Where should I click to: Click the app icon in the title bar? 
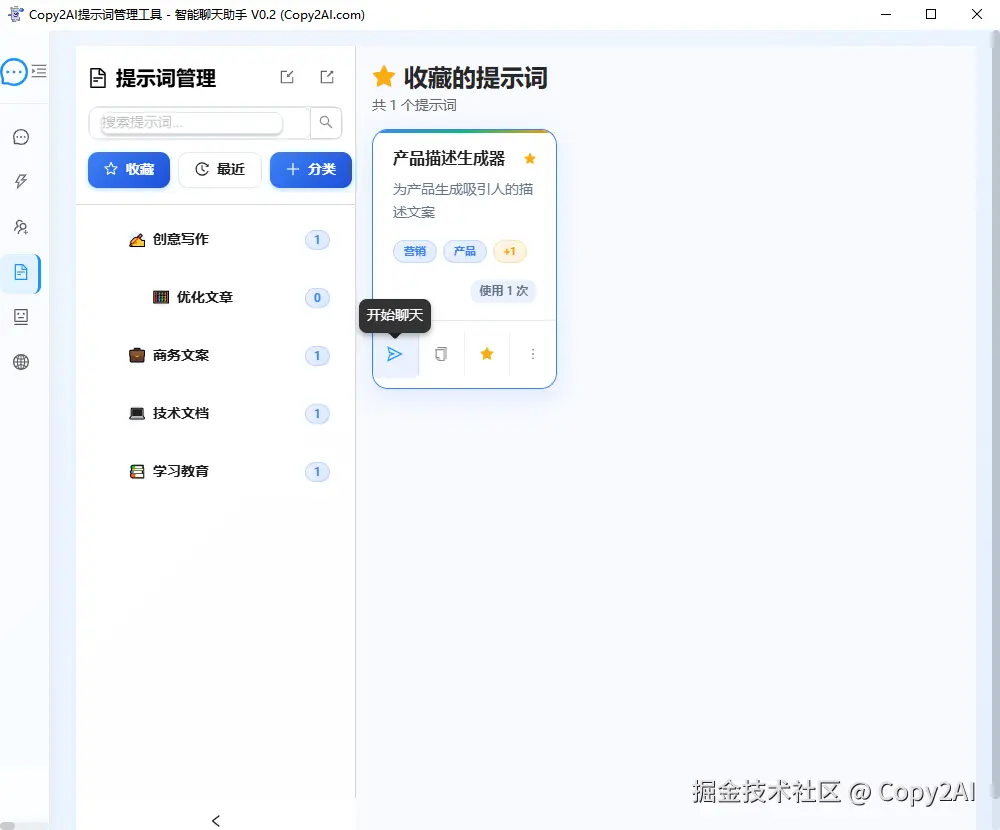click(x=15, y=14)
